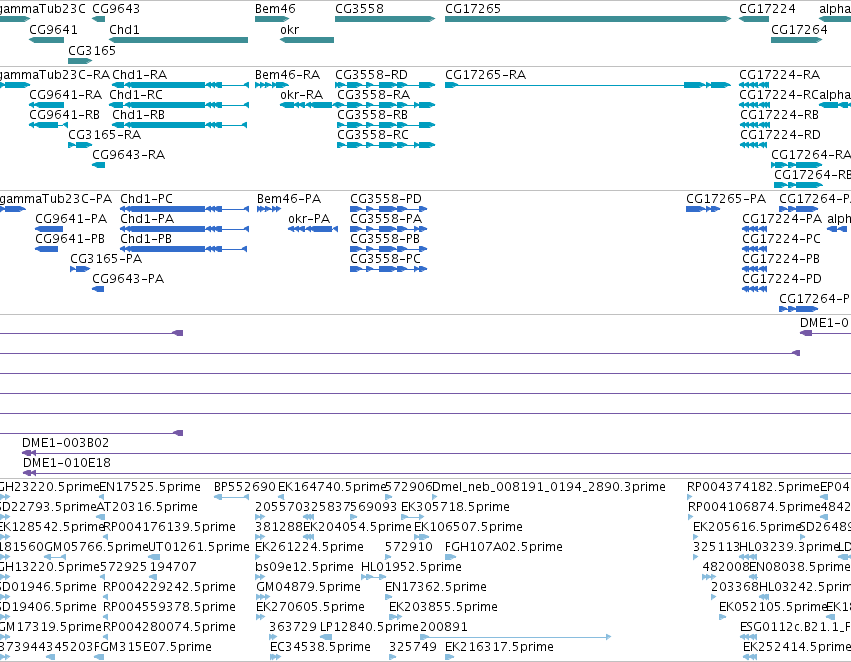Select the DME1-003B02 BAC label
Image resolution: width=851 pixels, height=662 pixels.
click(x=66, y=443)
